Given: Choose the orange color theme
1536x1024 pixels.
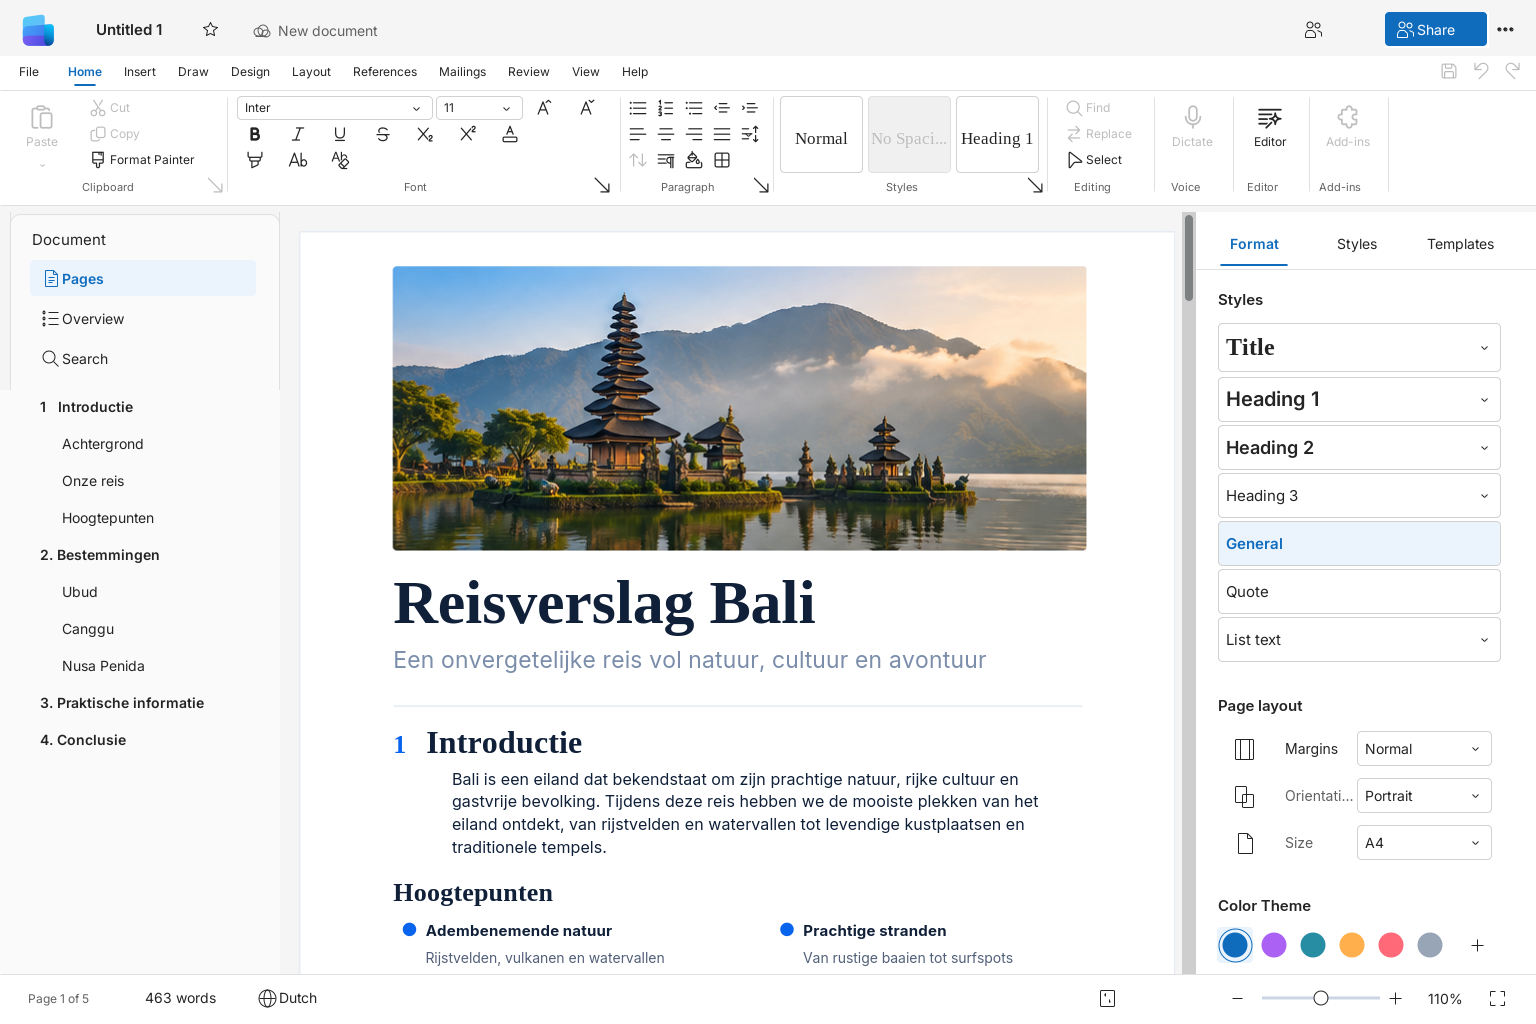Looking at the screenshot, I should pyautogui.click(x=1352, y=945).
